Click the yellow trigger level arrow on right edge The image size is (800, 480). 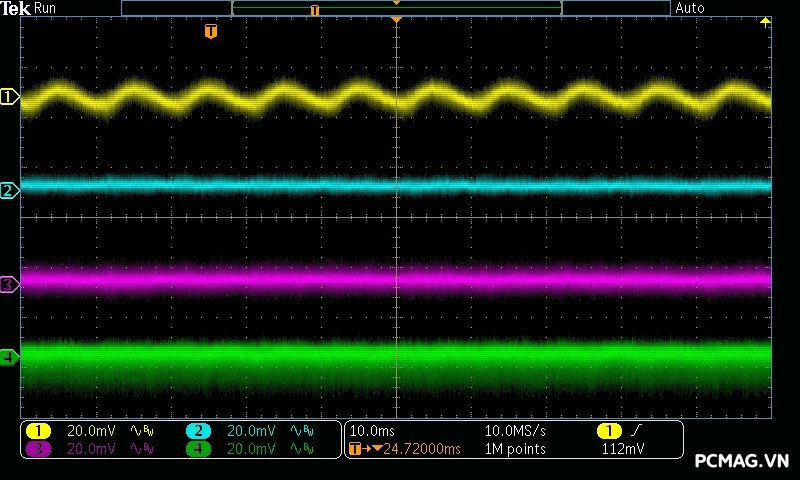coord(766,22)
